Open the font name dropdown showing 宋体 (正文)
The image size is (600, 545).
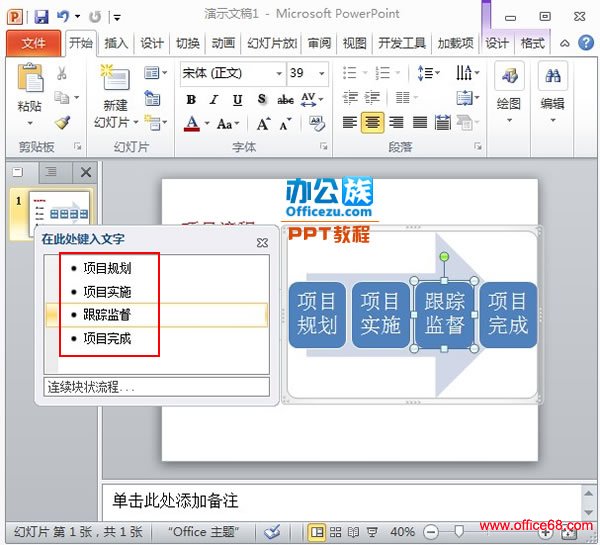pyautogui.click(x=279, y=73)
